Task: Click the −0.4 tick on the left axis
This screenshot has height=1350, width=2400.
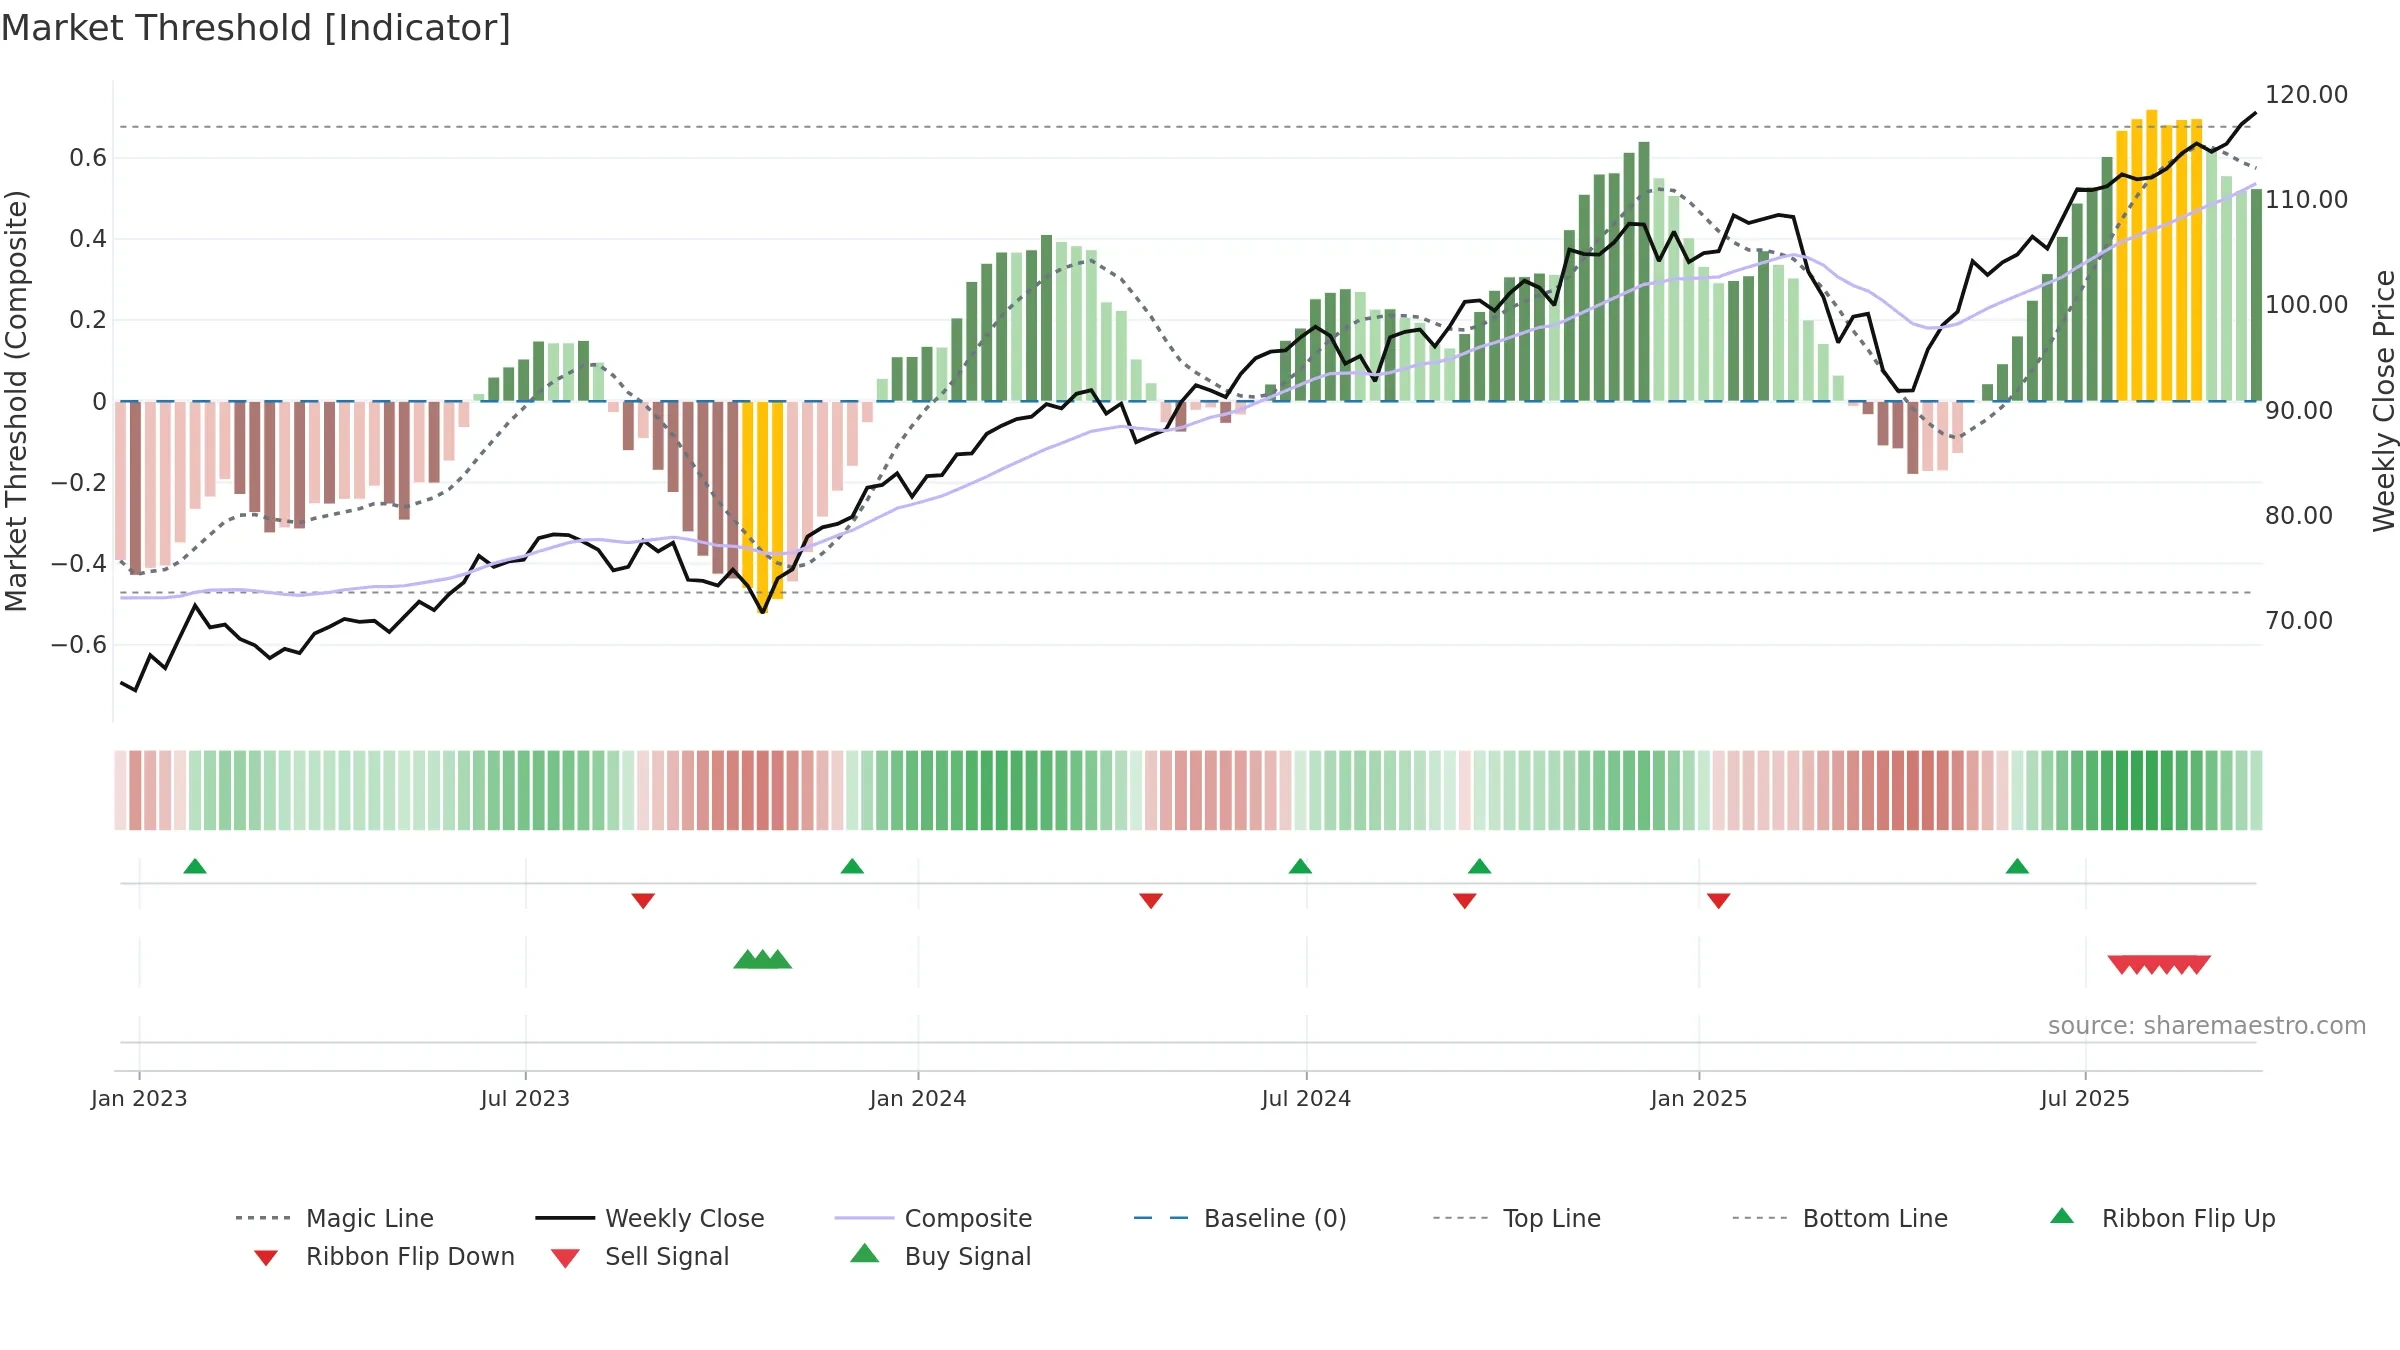Action: point(79,563)
